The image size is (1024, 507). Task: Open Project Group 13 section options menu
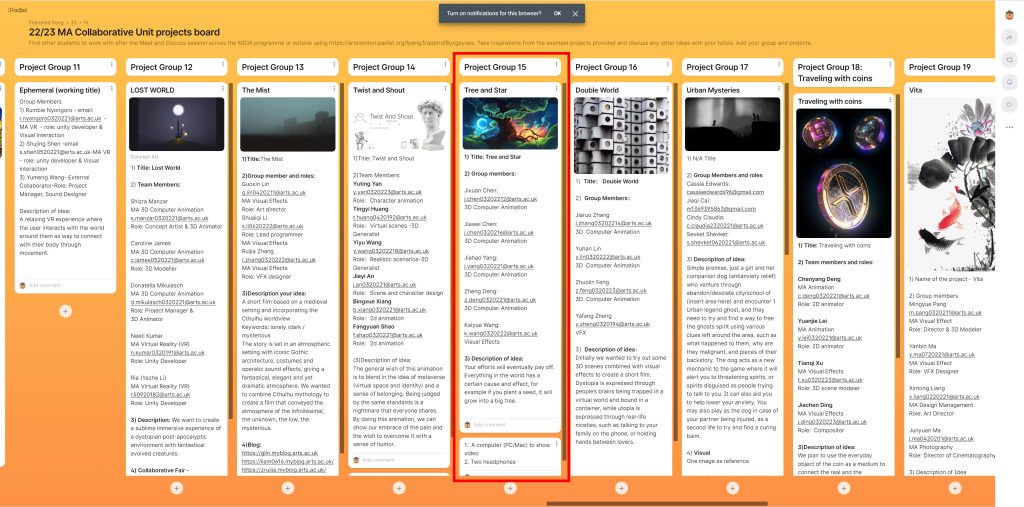[x=334, y=65]
